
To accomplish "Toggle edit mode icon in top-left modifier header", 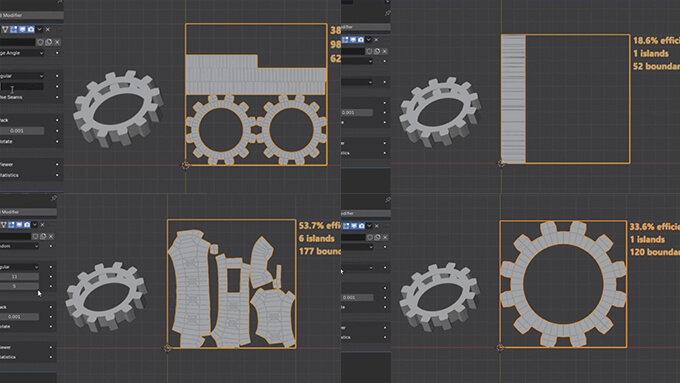I will point(13,29).
